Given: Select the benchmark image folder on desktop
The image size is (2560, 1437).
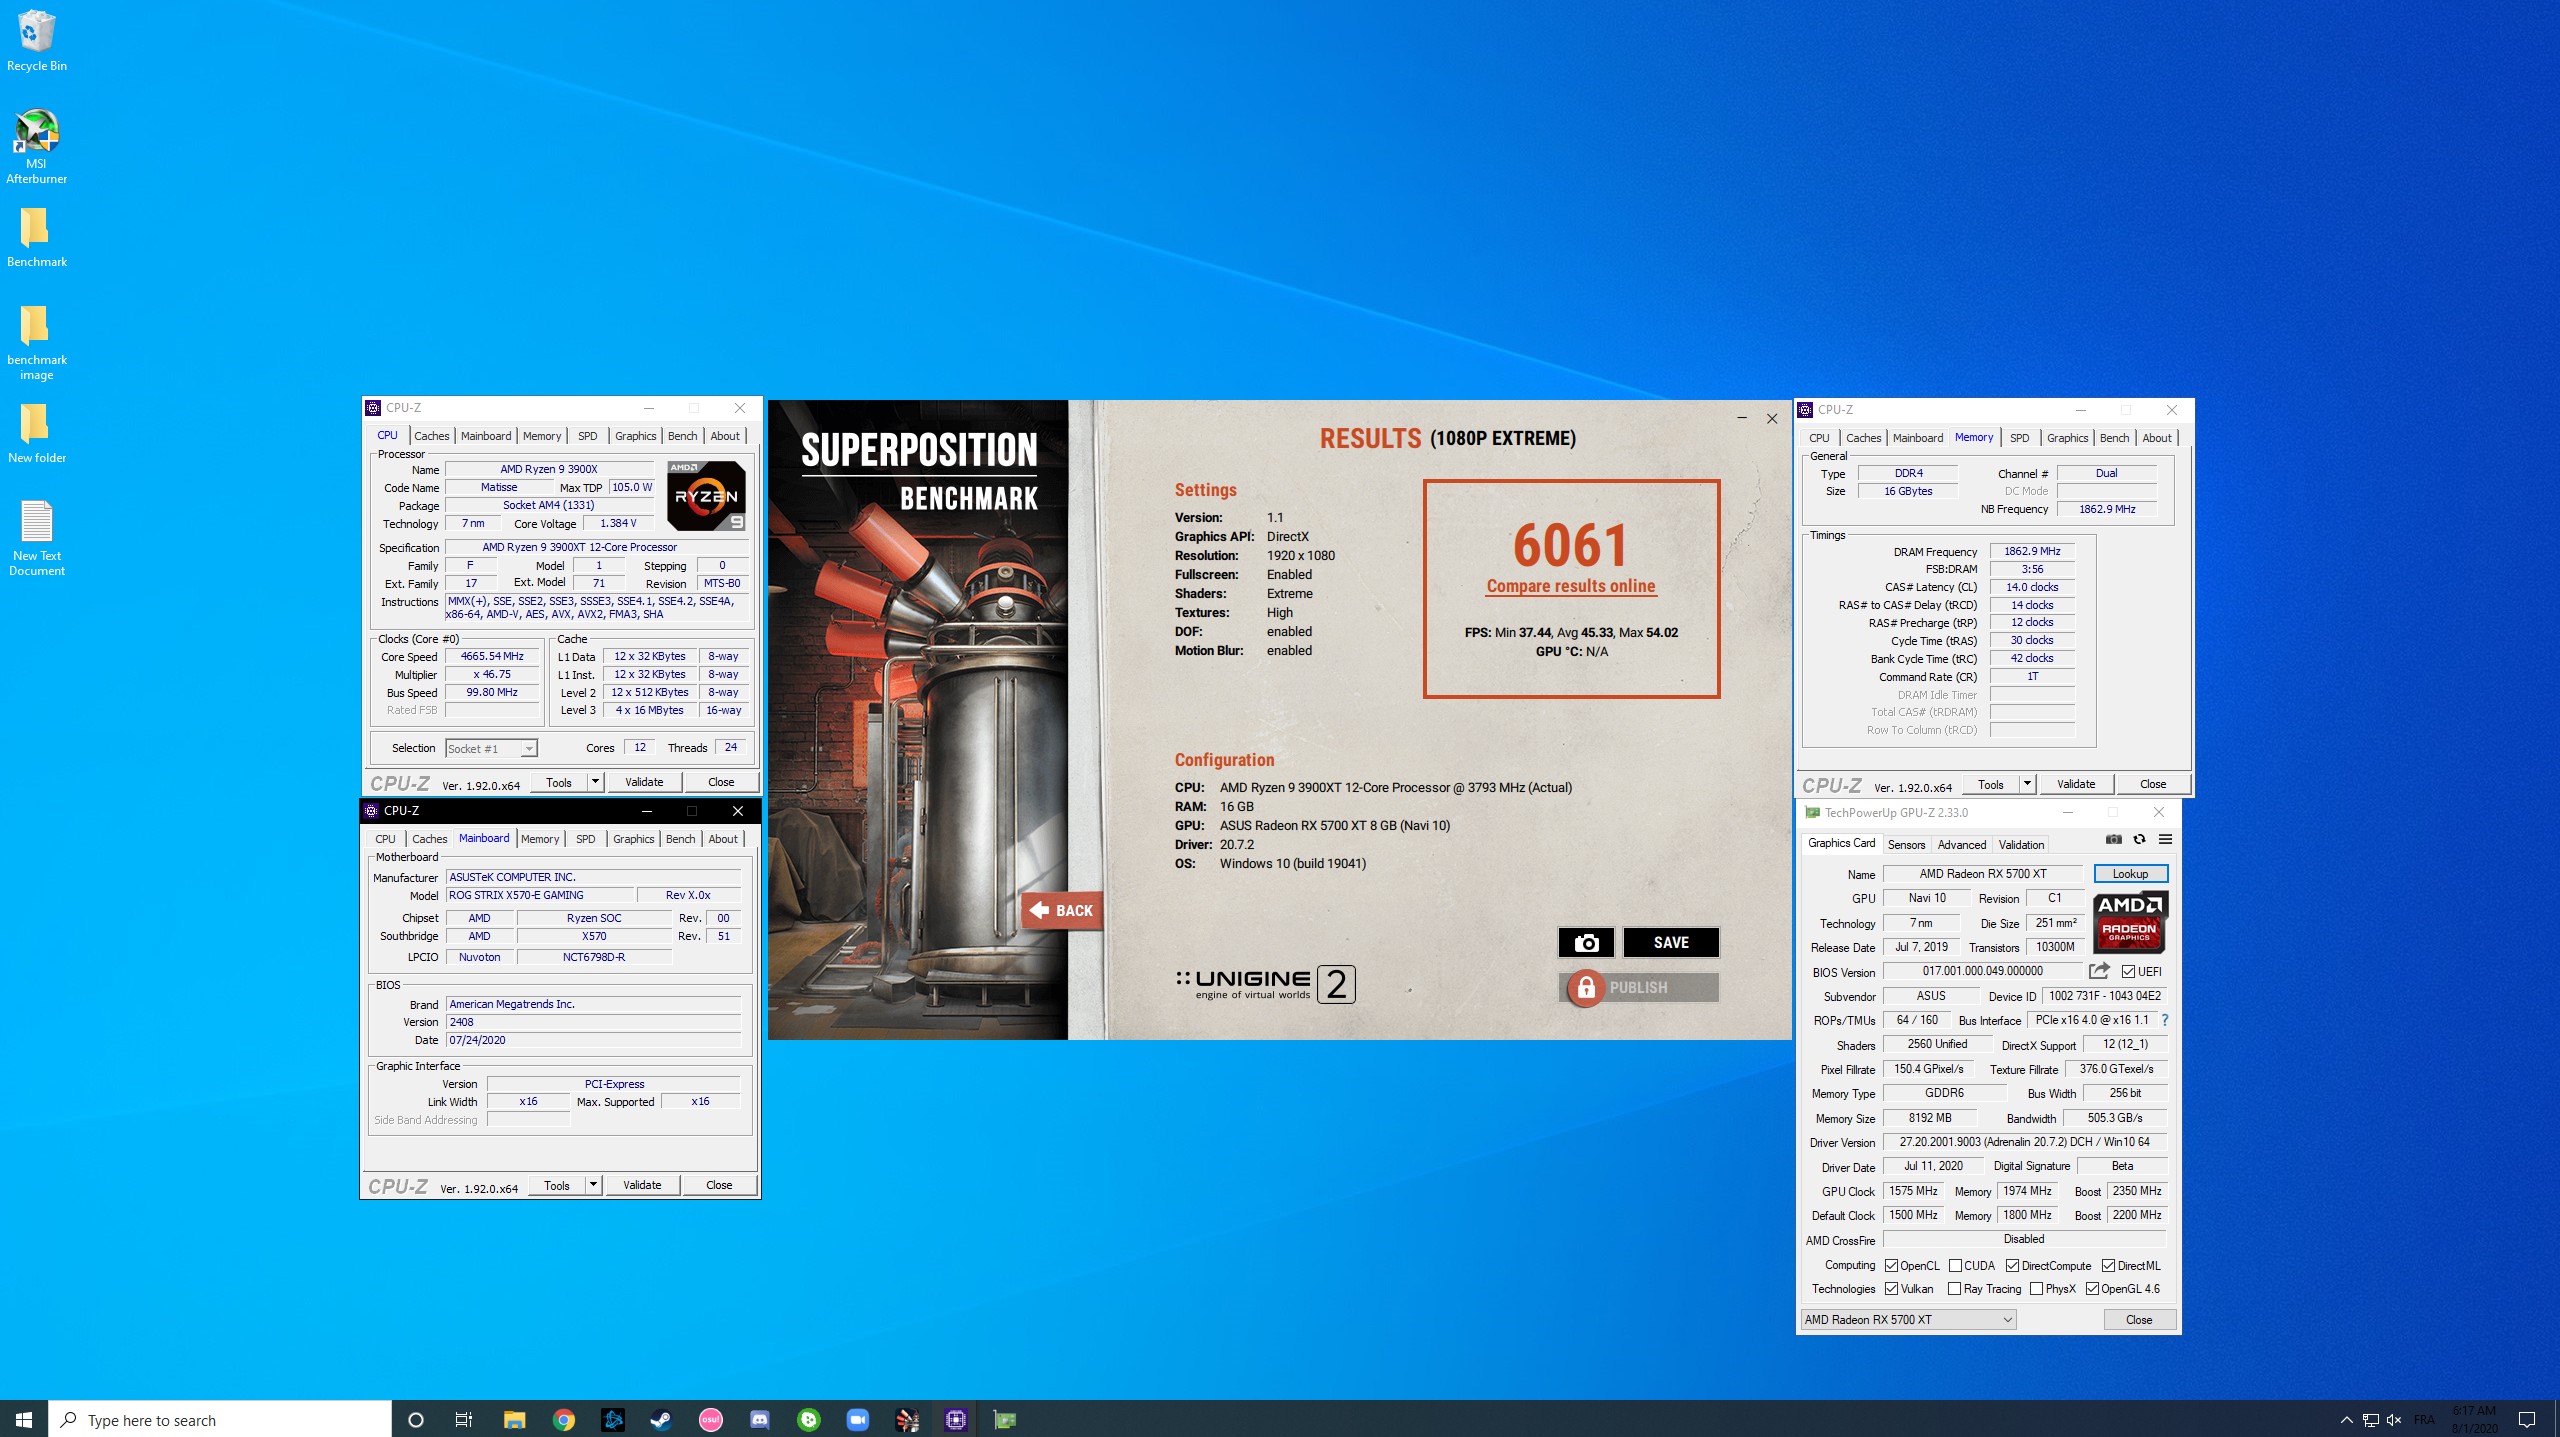Looking at the screenshot, I should (37, 343).
